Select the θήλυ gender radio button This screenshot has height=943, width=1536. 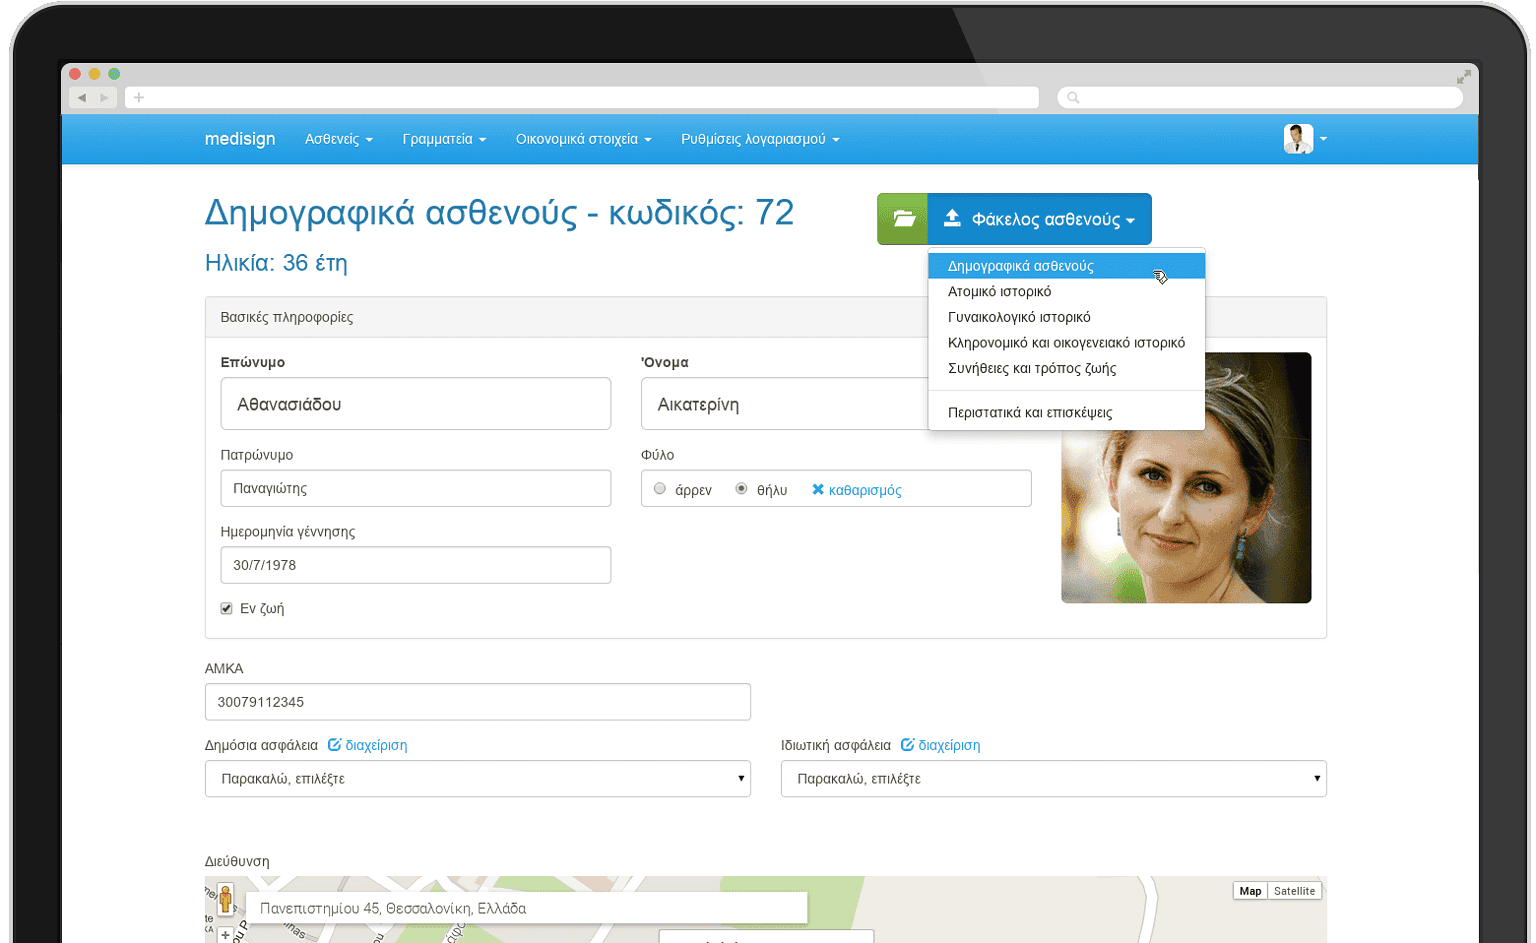point(741,489)
